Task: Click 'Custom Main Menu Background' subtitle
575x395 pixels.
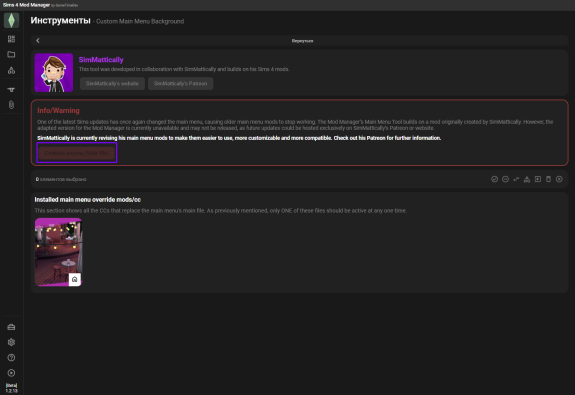Action: [140, 21]
